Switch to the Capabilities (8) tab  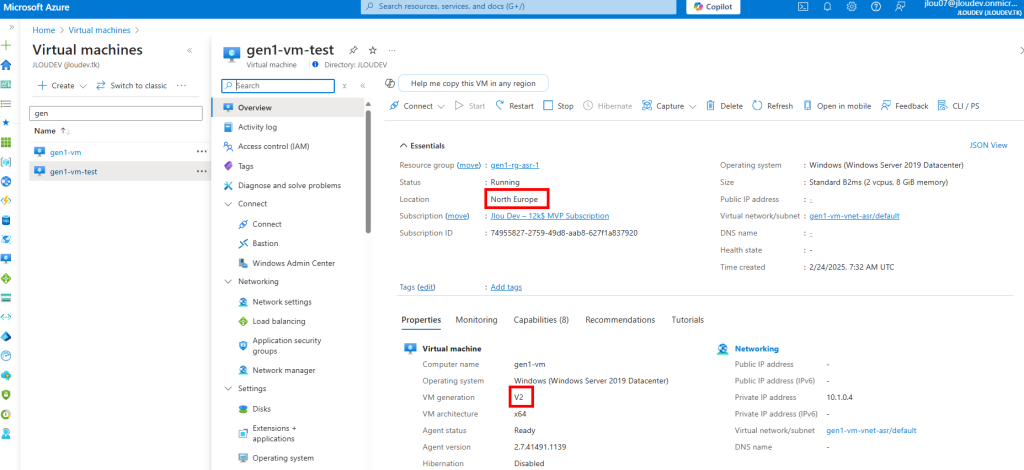click(x=541, y=320)
